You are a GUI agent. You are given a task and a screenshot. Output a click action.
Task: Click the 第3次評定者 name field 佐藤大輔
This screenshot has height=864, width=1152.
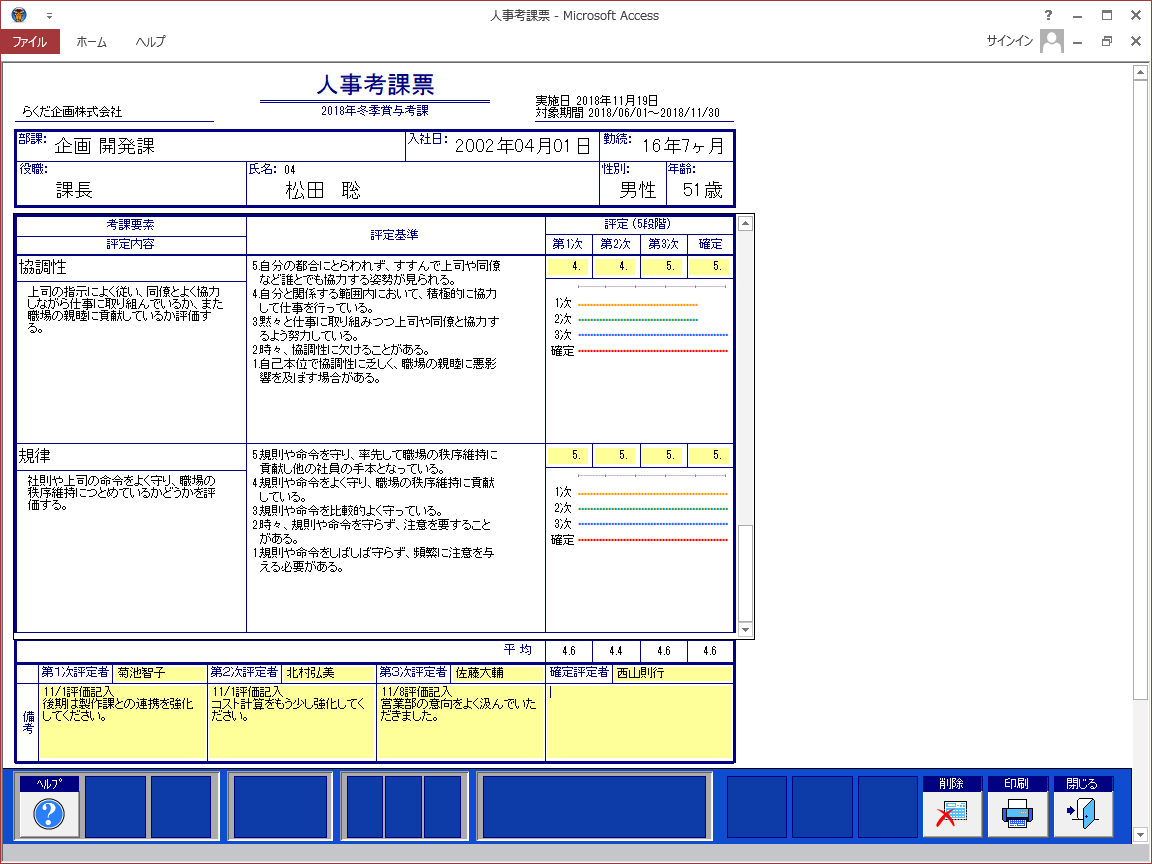pos(497,673)
